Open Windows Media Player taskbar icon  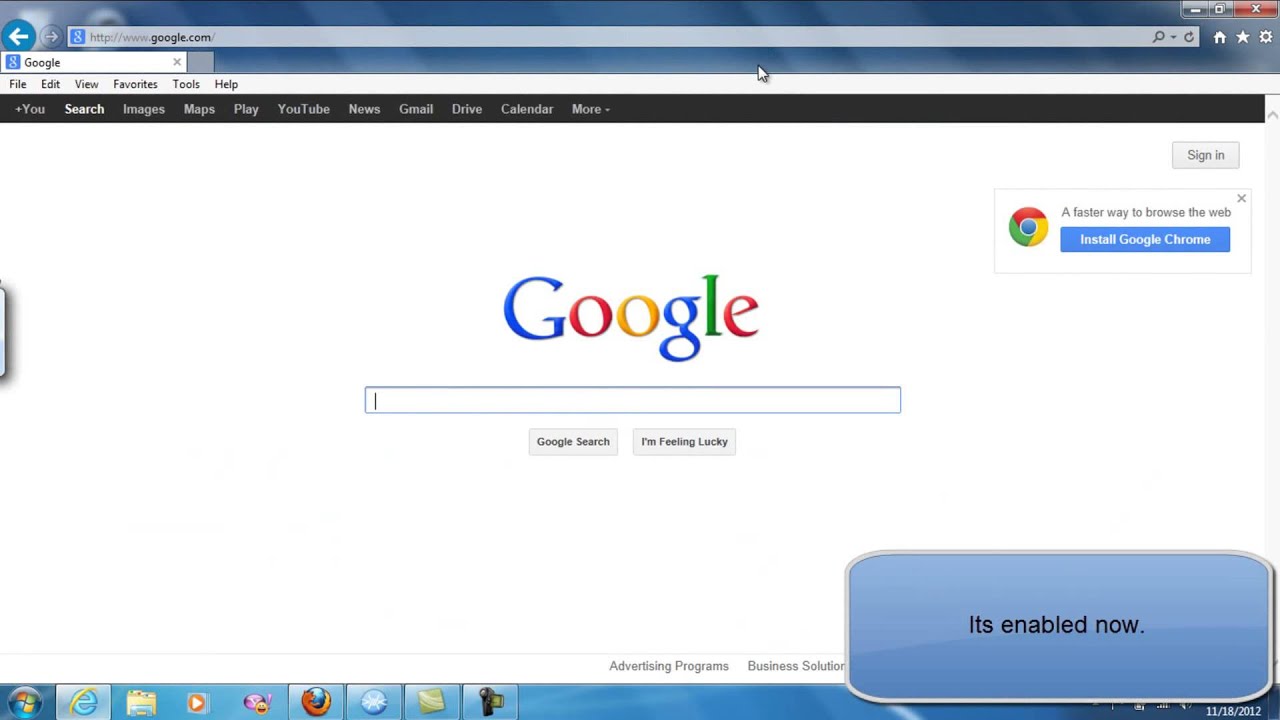coord(197,703)
